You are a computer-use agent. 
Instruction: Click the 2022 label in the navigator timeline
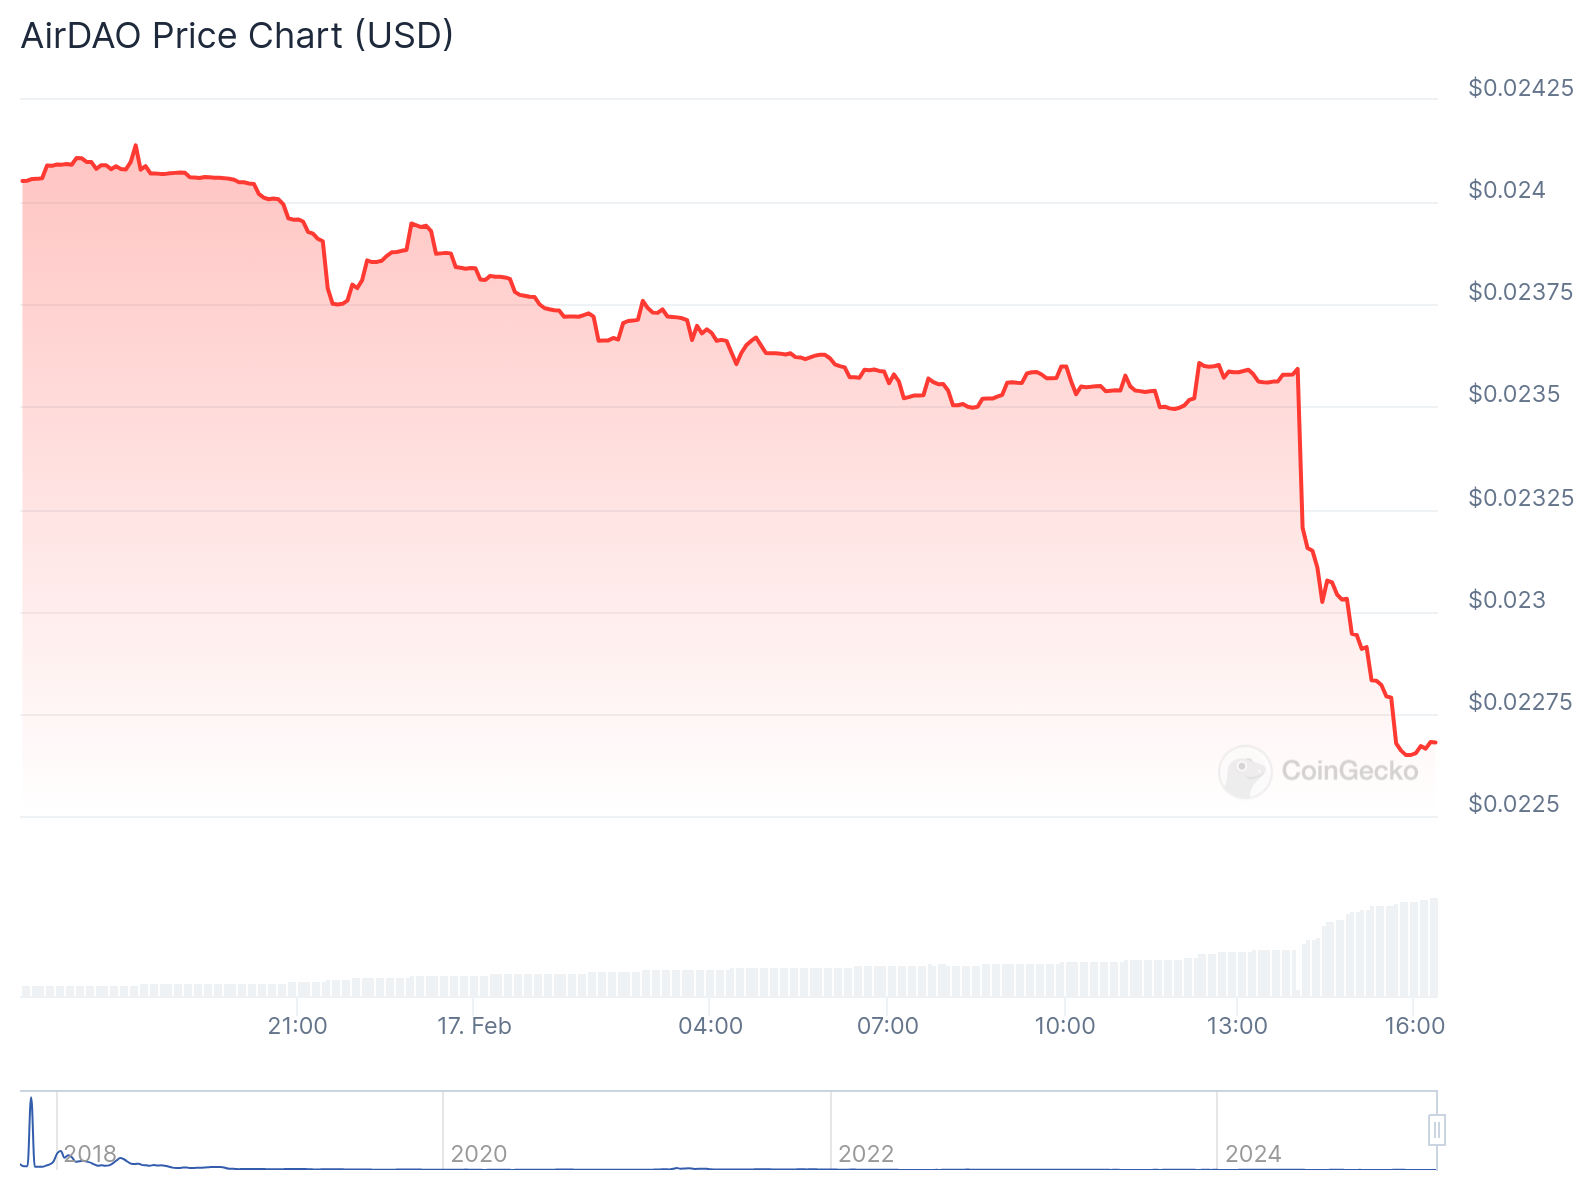[866, 1154]
